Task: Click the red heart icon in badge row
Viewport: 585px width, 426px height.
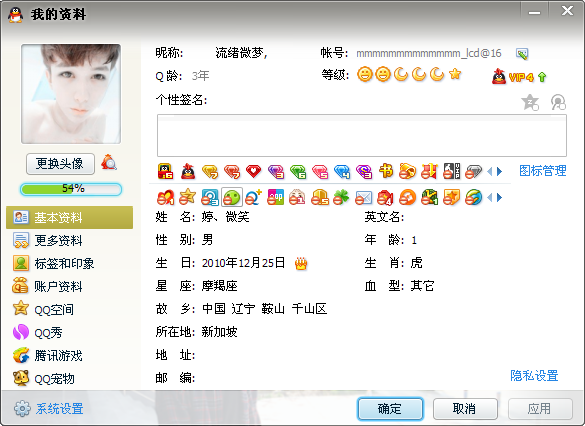Action: 253,171
